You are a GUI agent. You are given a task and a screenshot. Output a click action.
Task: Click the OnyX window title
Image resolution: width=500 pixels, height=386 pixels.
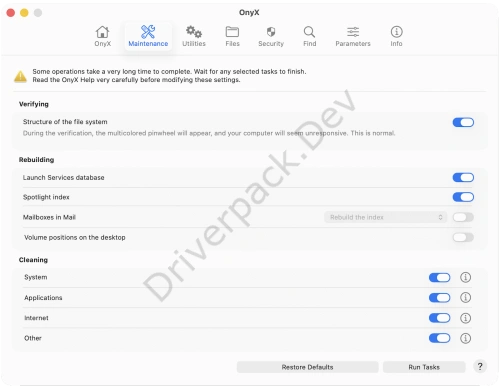[x=249, y=12]
